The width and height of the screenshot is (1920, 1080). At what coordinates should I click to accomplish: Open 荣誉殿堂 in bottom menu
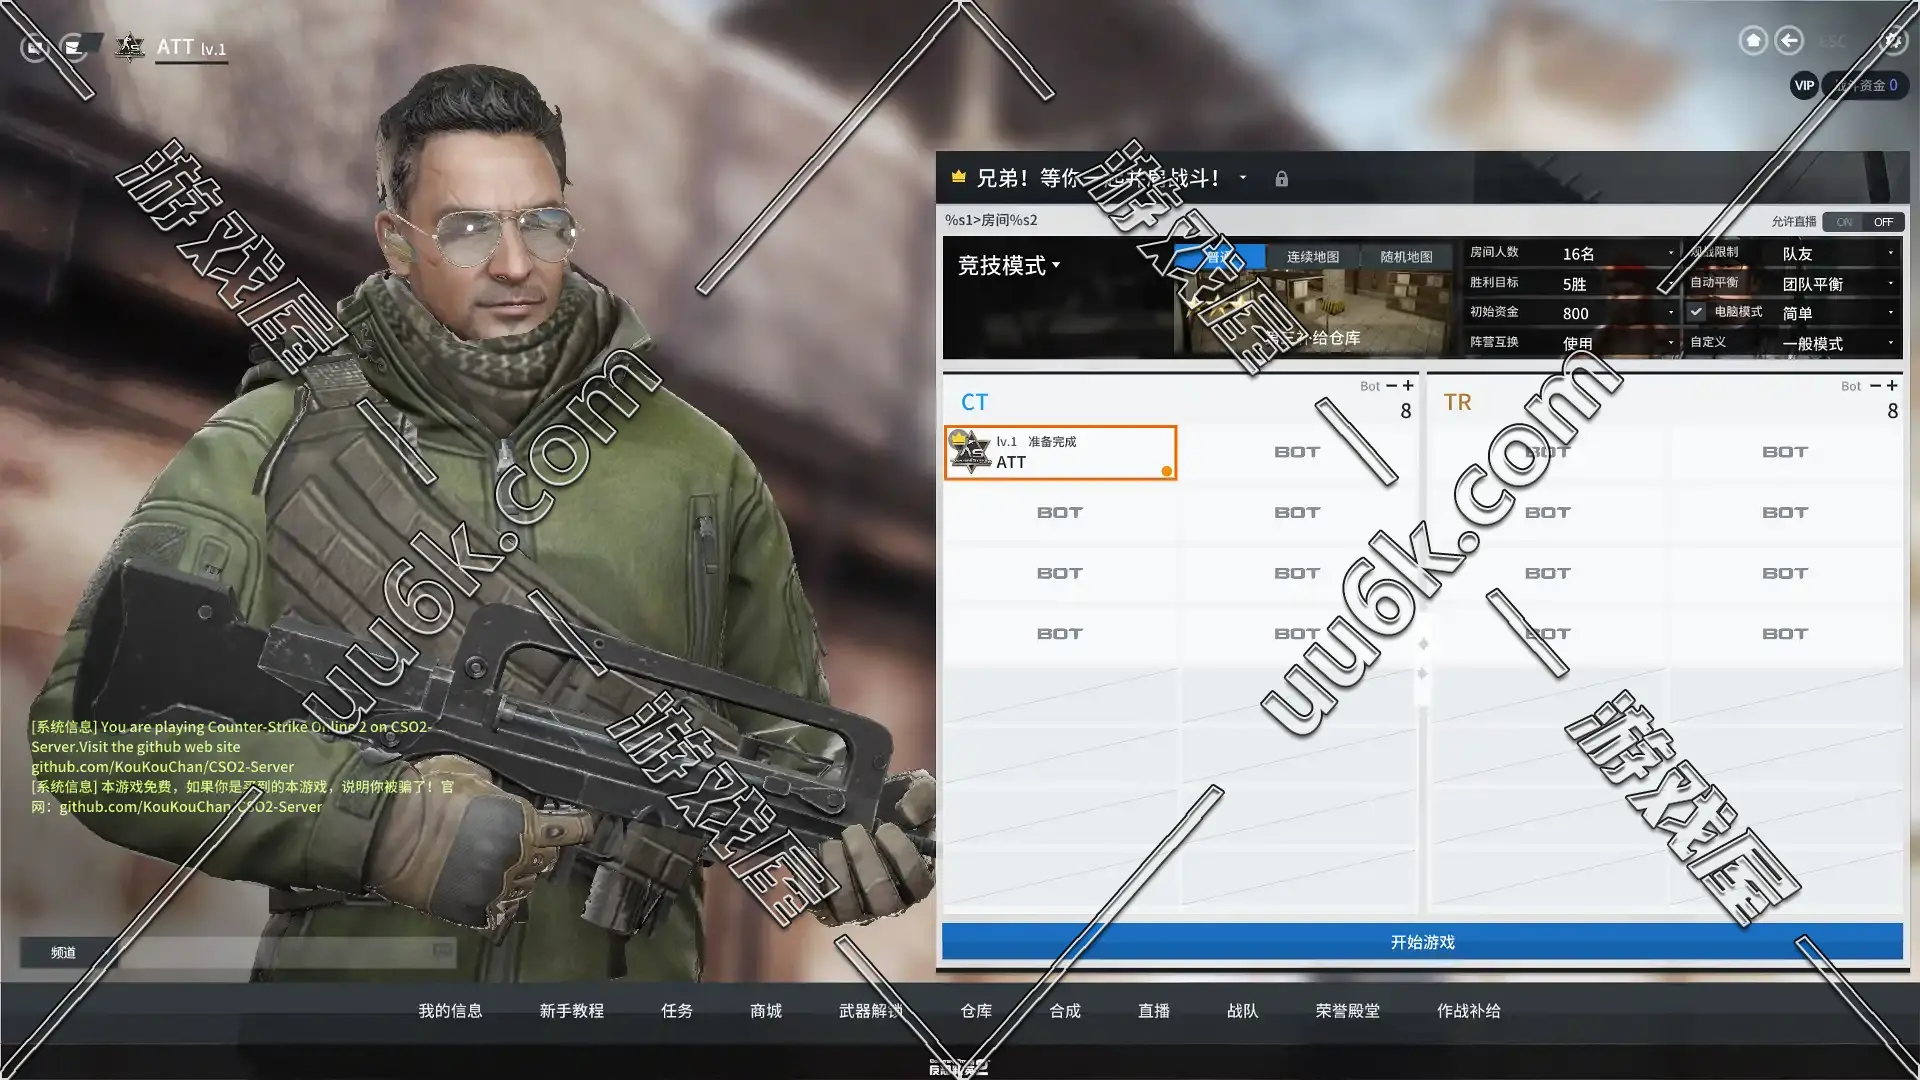pos(1347,1011)
